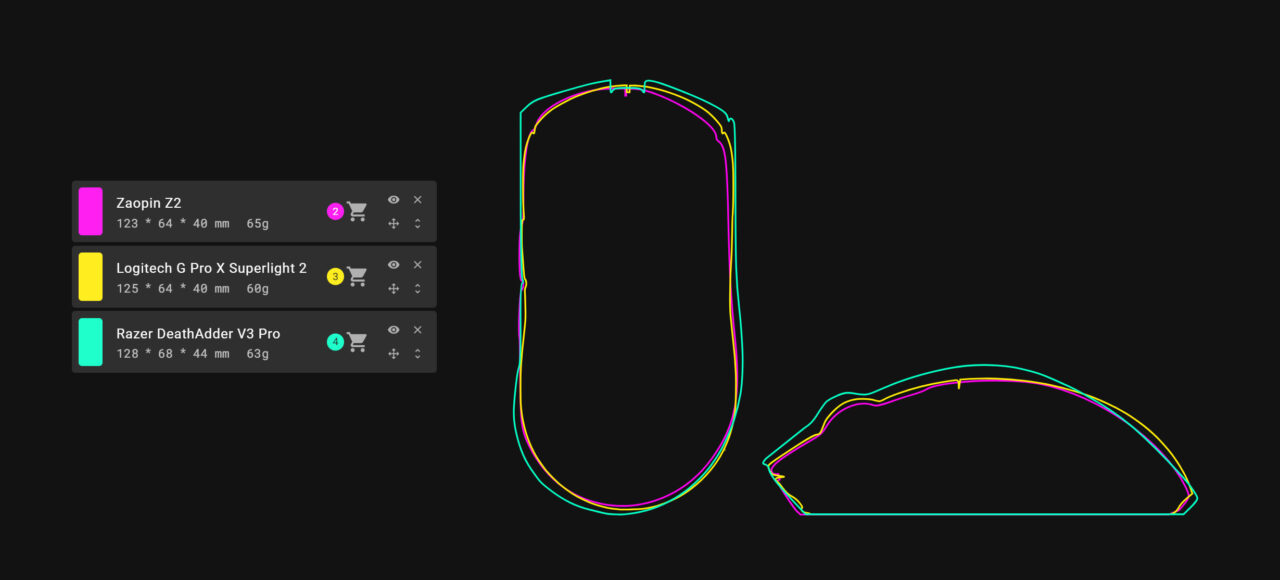Screen dimensions: 1280x580
Task: Click the yellow color swatch for Logitech mouse
Action: click(x=90, y=276)
